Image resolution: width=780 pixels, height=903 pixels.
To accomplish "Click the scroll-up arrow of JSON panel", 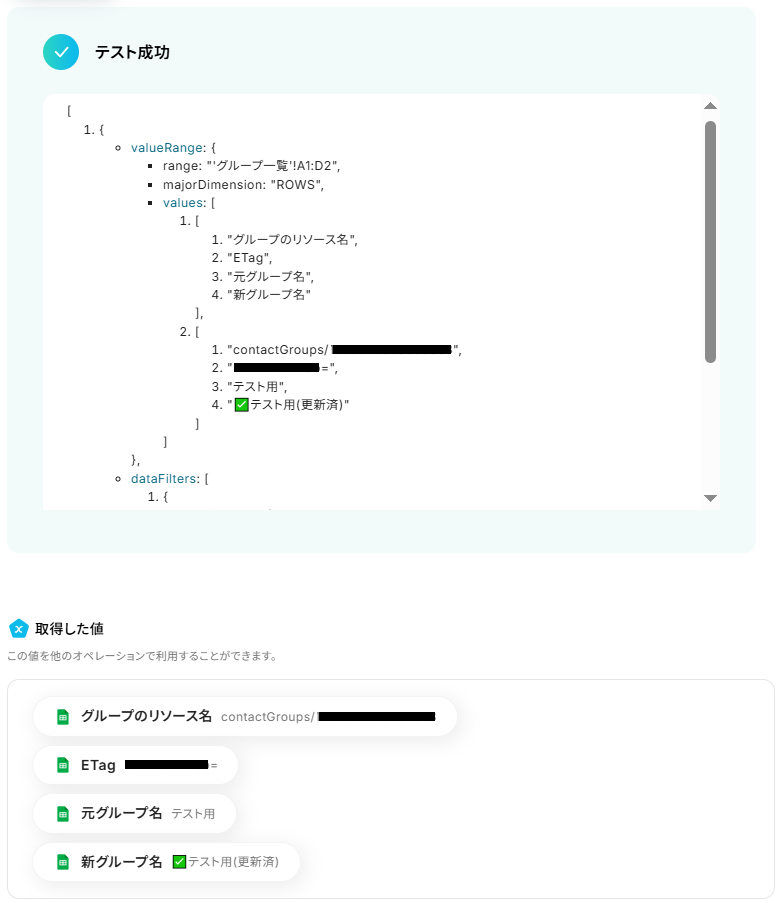I will pos(710,106).
